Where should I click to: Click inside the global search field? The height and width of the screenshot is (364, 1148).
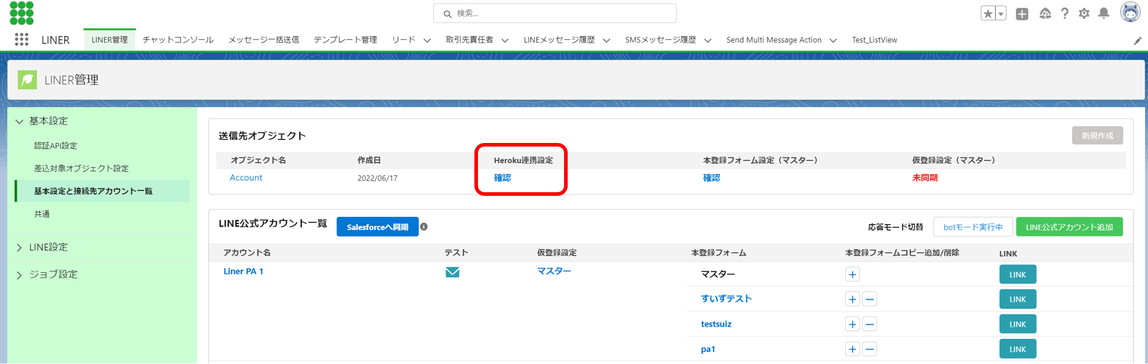pos(554,13)
